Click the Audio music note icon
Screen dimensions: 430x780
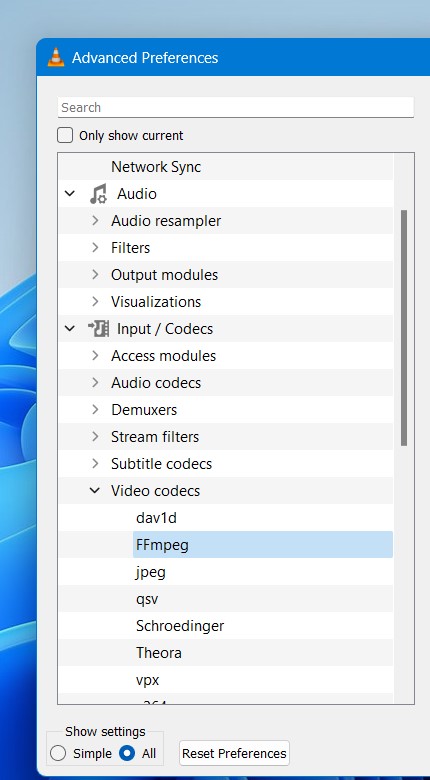point(99,194)
